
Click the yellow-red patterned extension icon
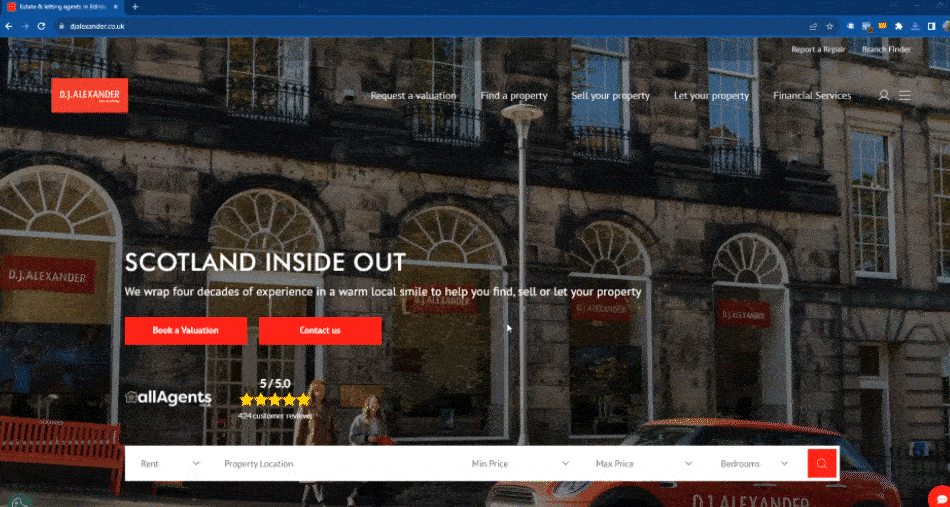pyautogui.click(x=883, y=25)
